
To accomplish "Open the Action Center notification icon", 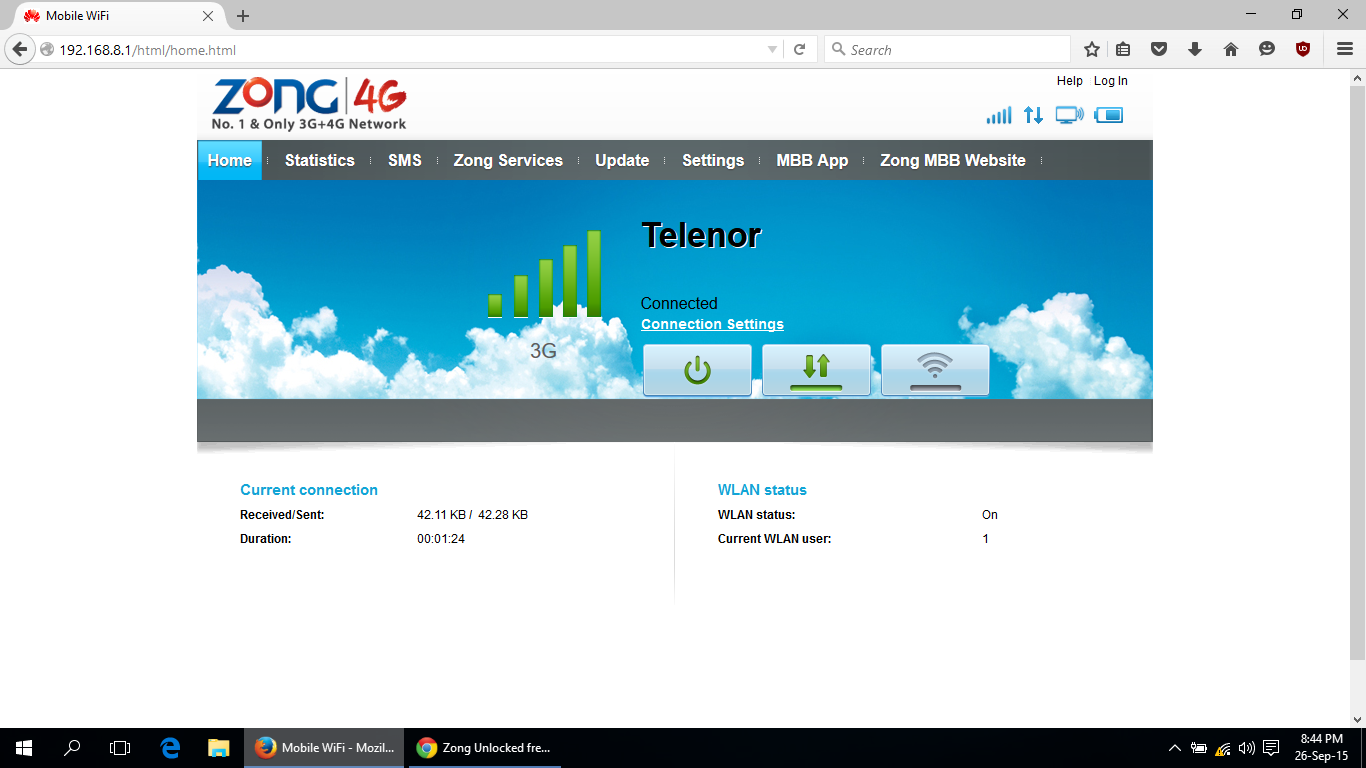I will point(1271,748).
